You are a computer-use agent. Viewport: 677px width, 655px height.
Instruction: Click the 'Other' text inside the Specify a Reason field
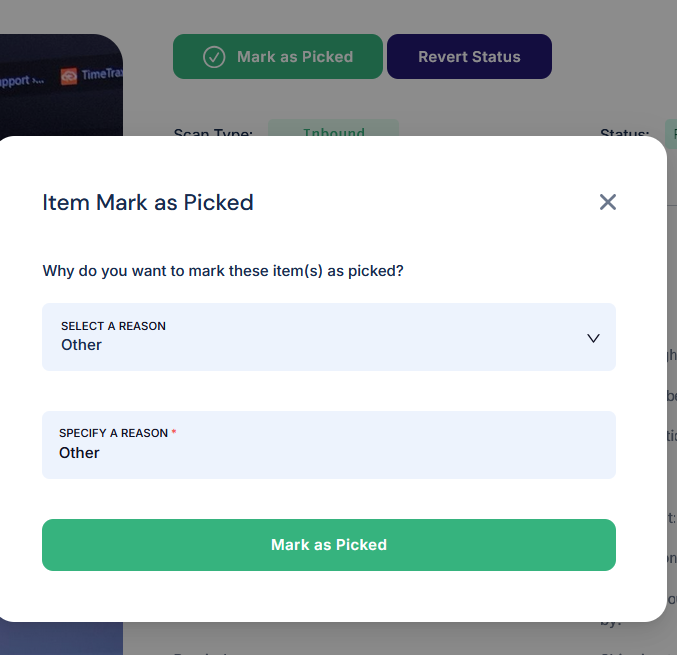coord(79,452)
